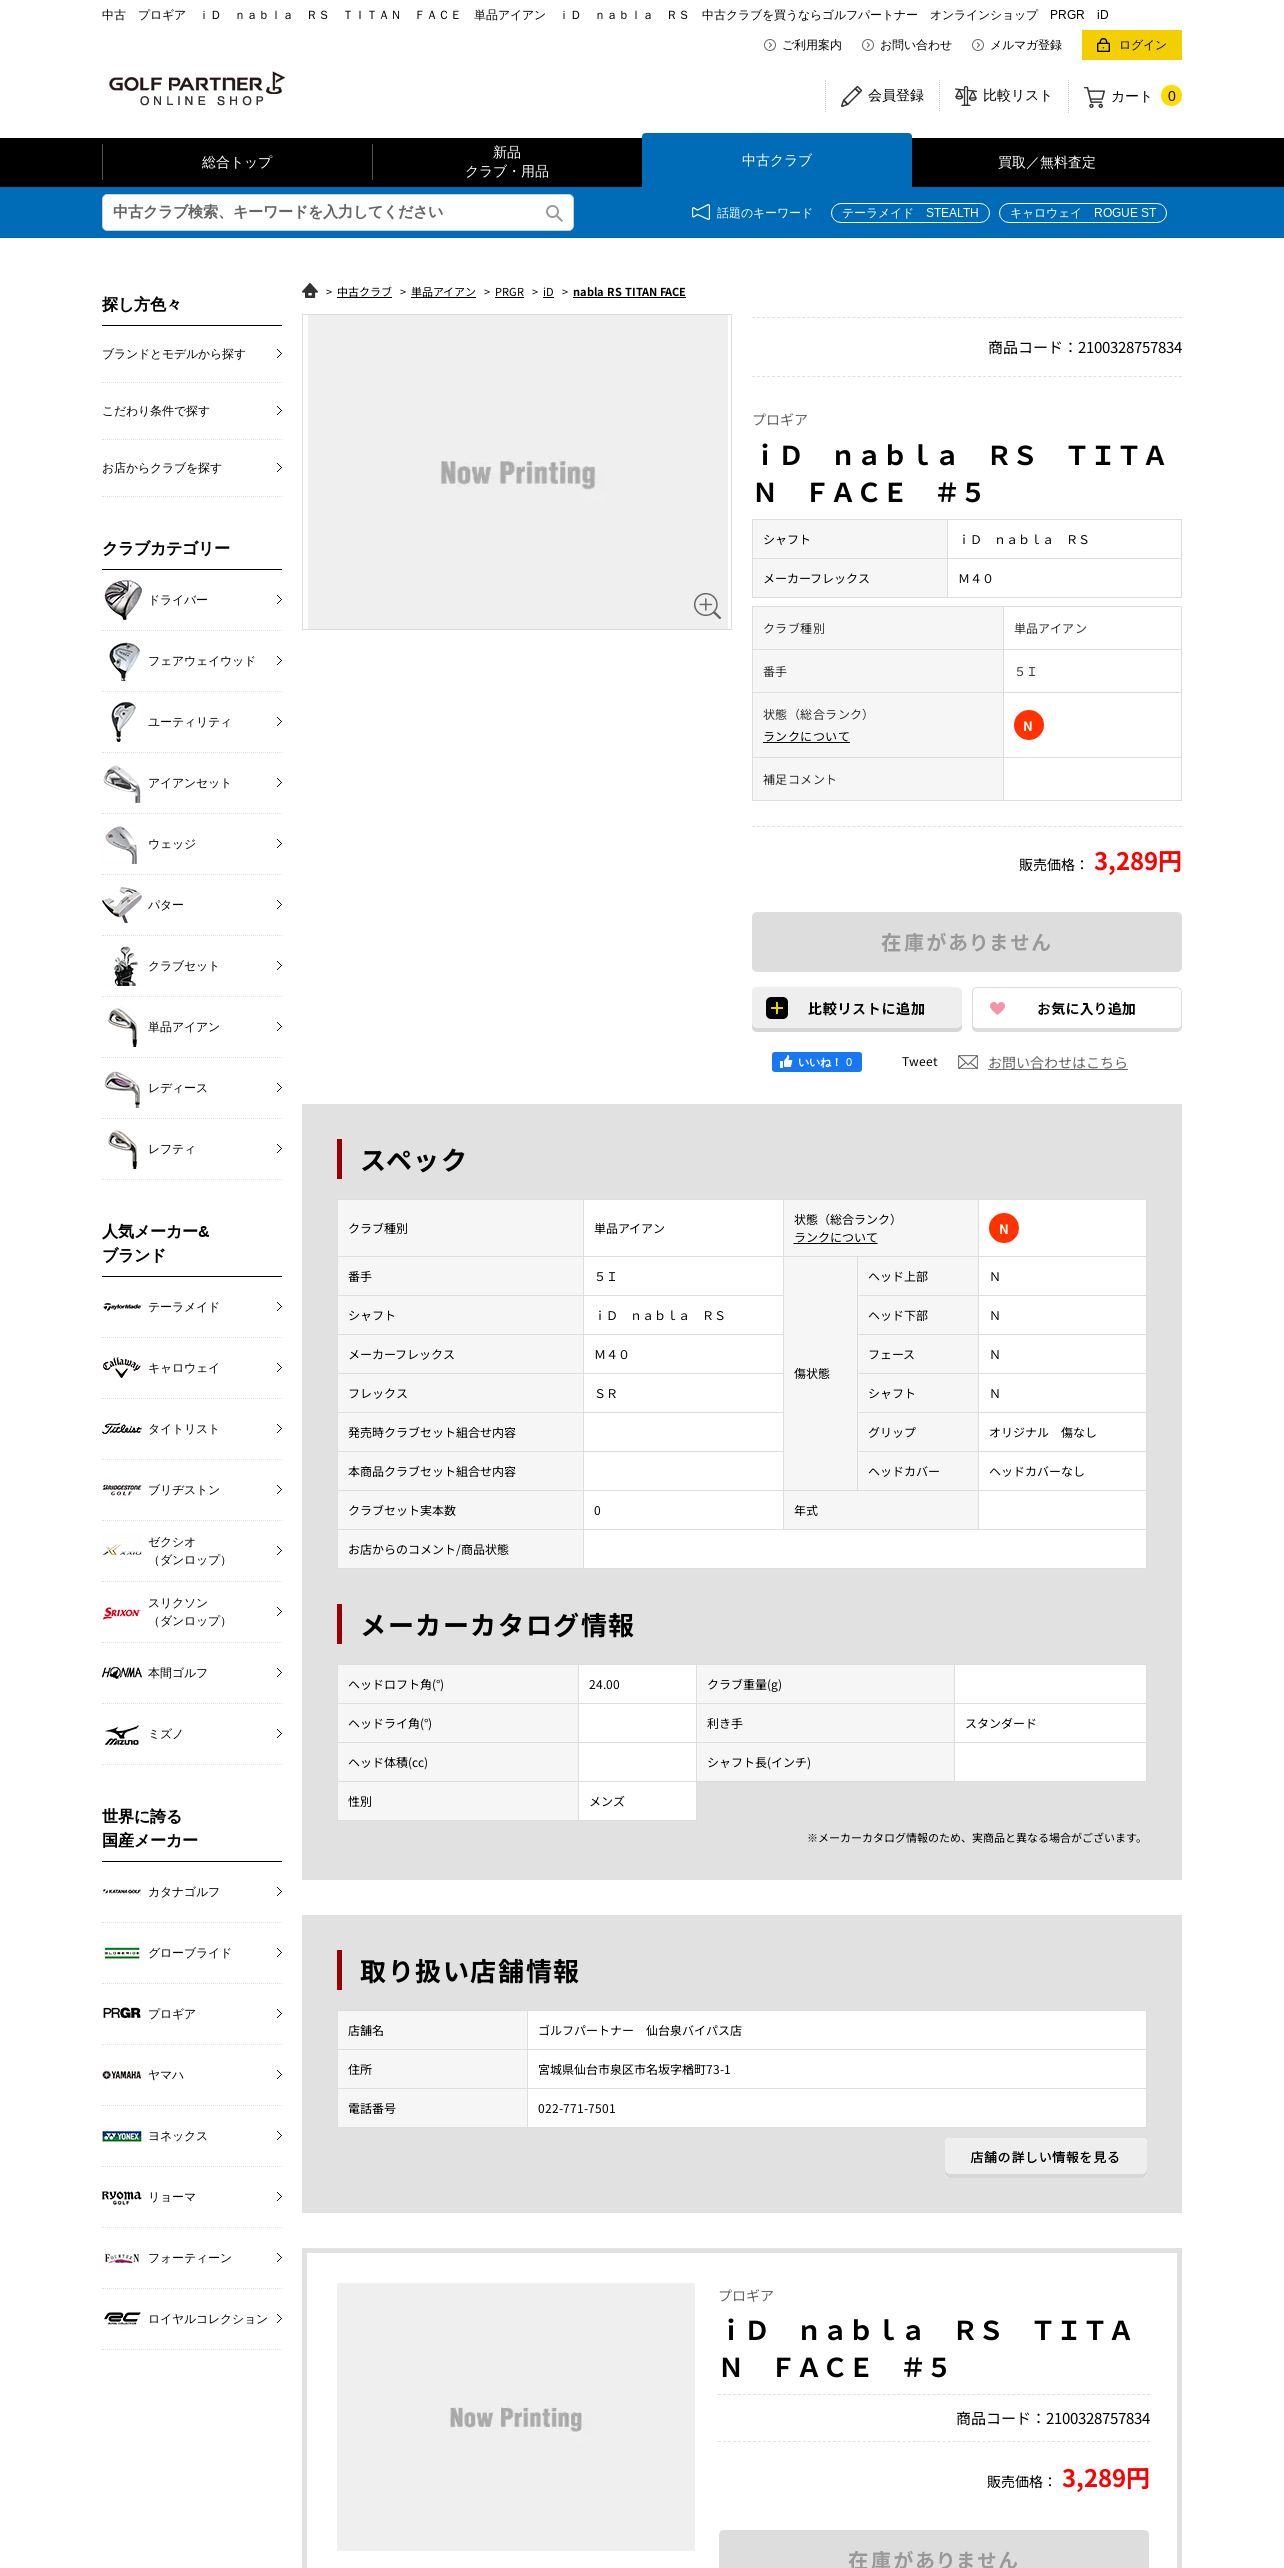The height and width of the screenshot is (2568, 1284).
Task: Click the wedge club icon
Action: [x=123, y=844]
